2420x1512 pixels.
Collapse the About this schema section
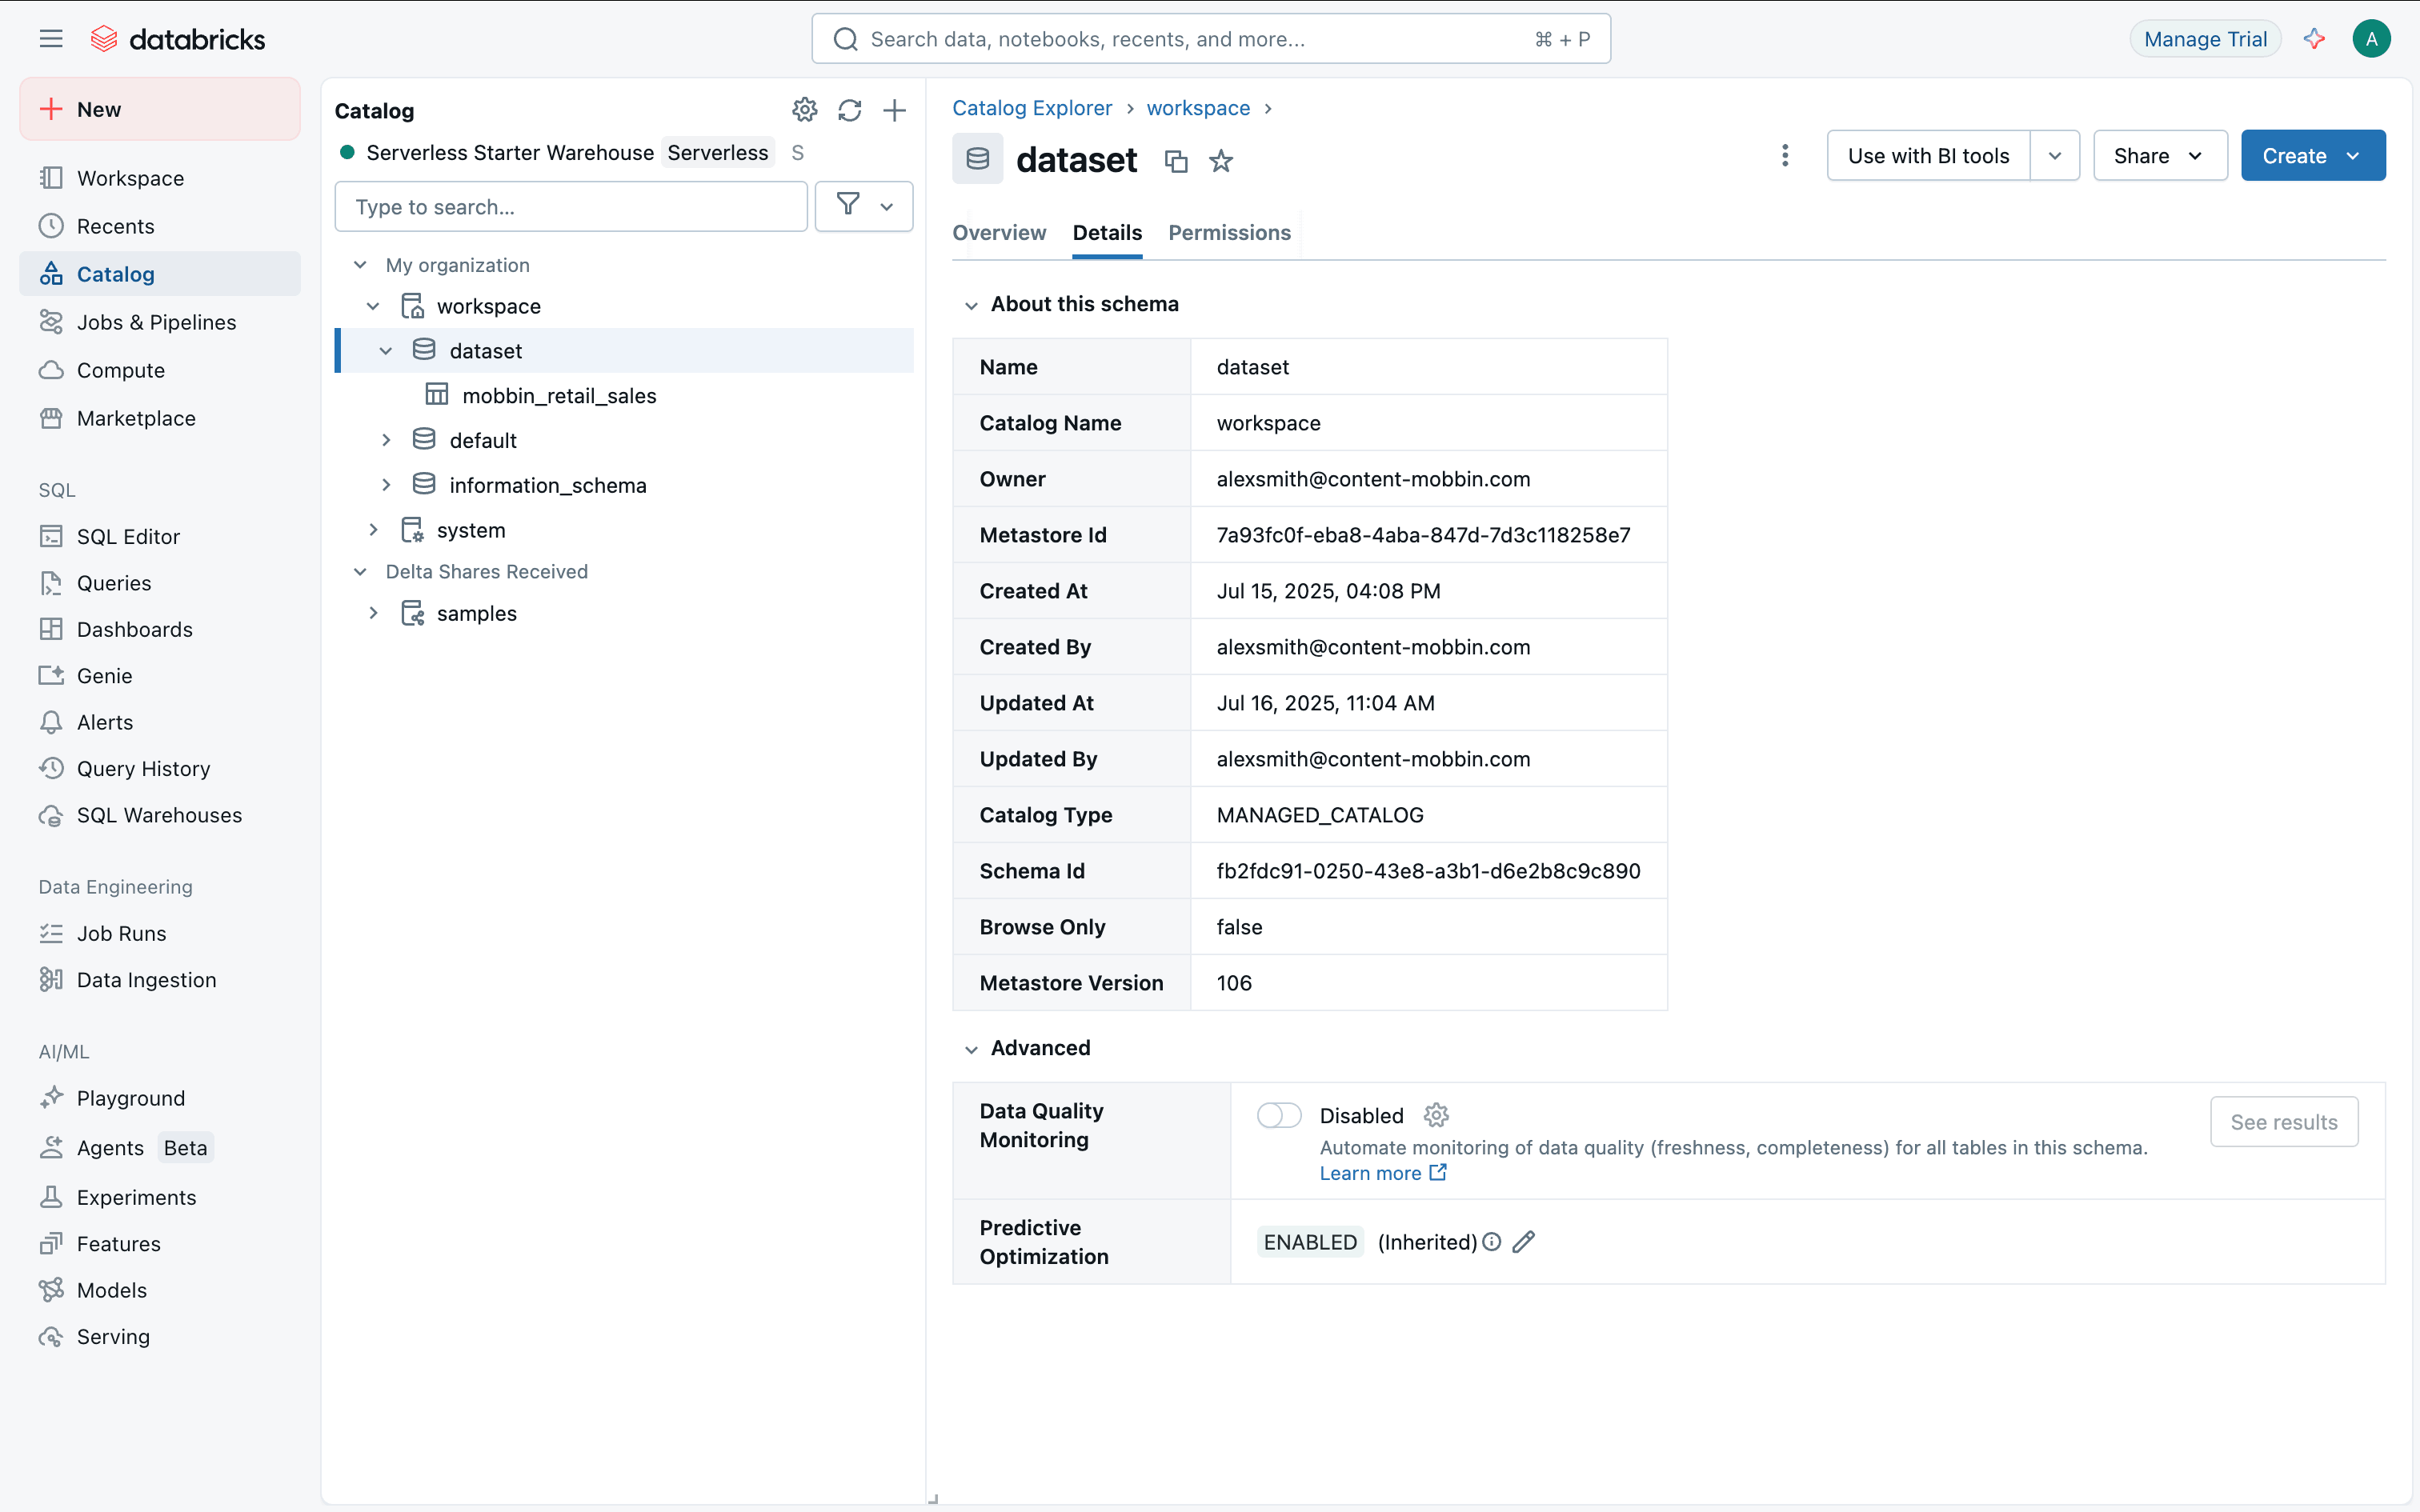coord(970,305)
